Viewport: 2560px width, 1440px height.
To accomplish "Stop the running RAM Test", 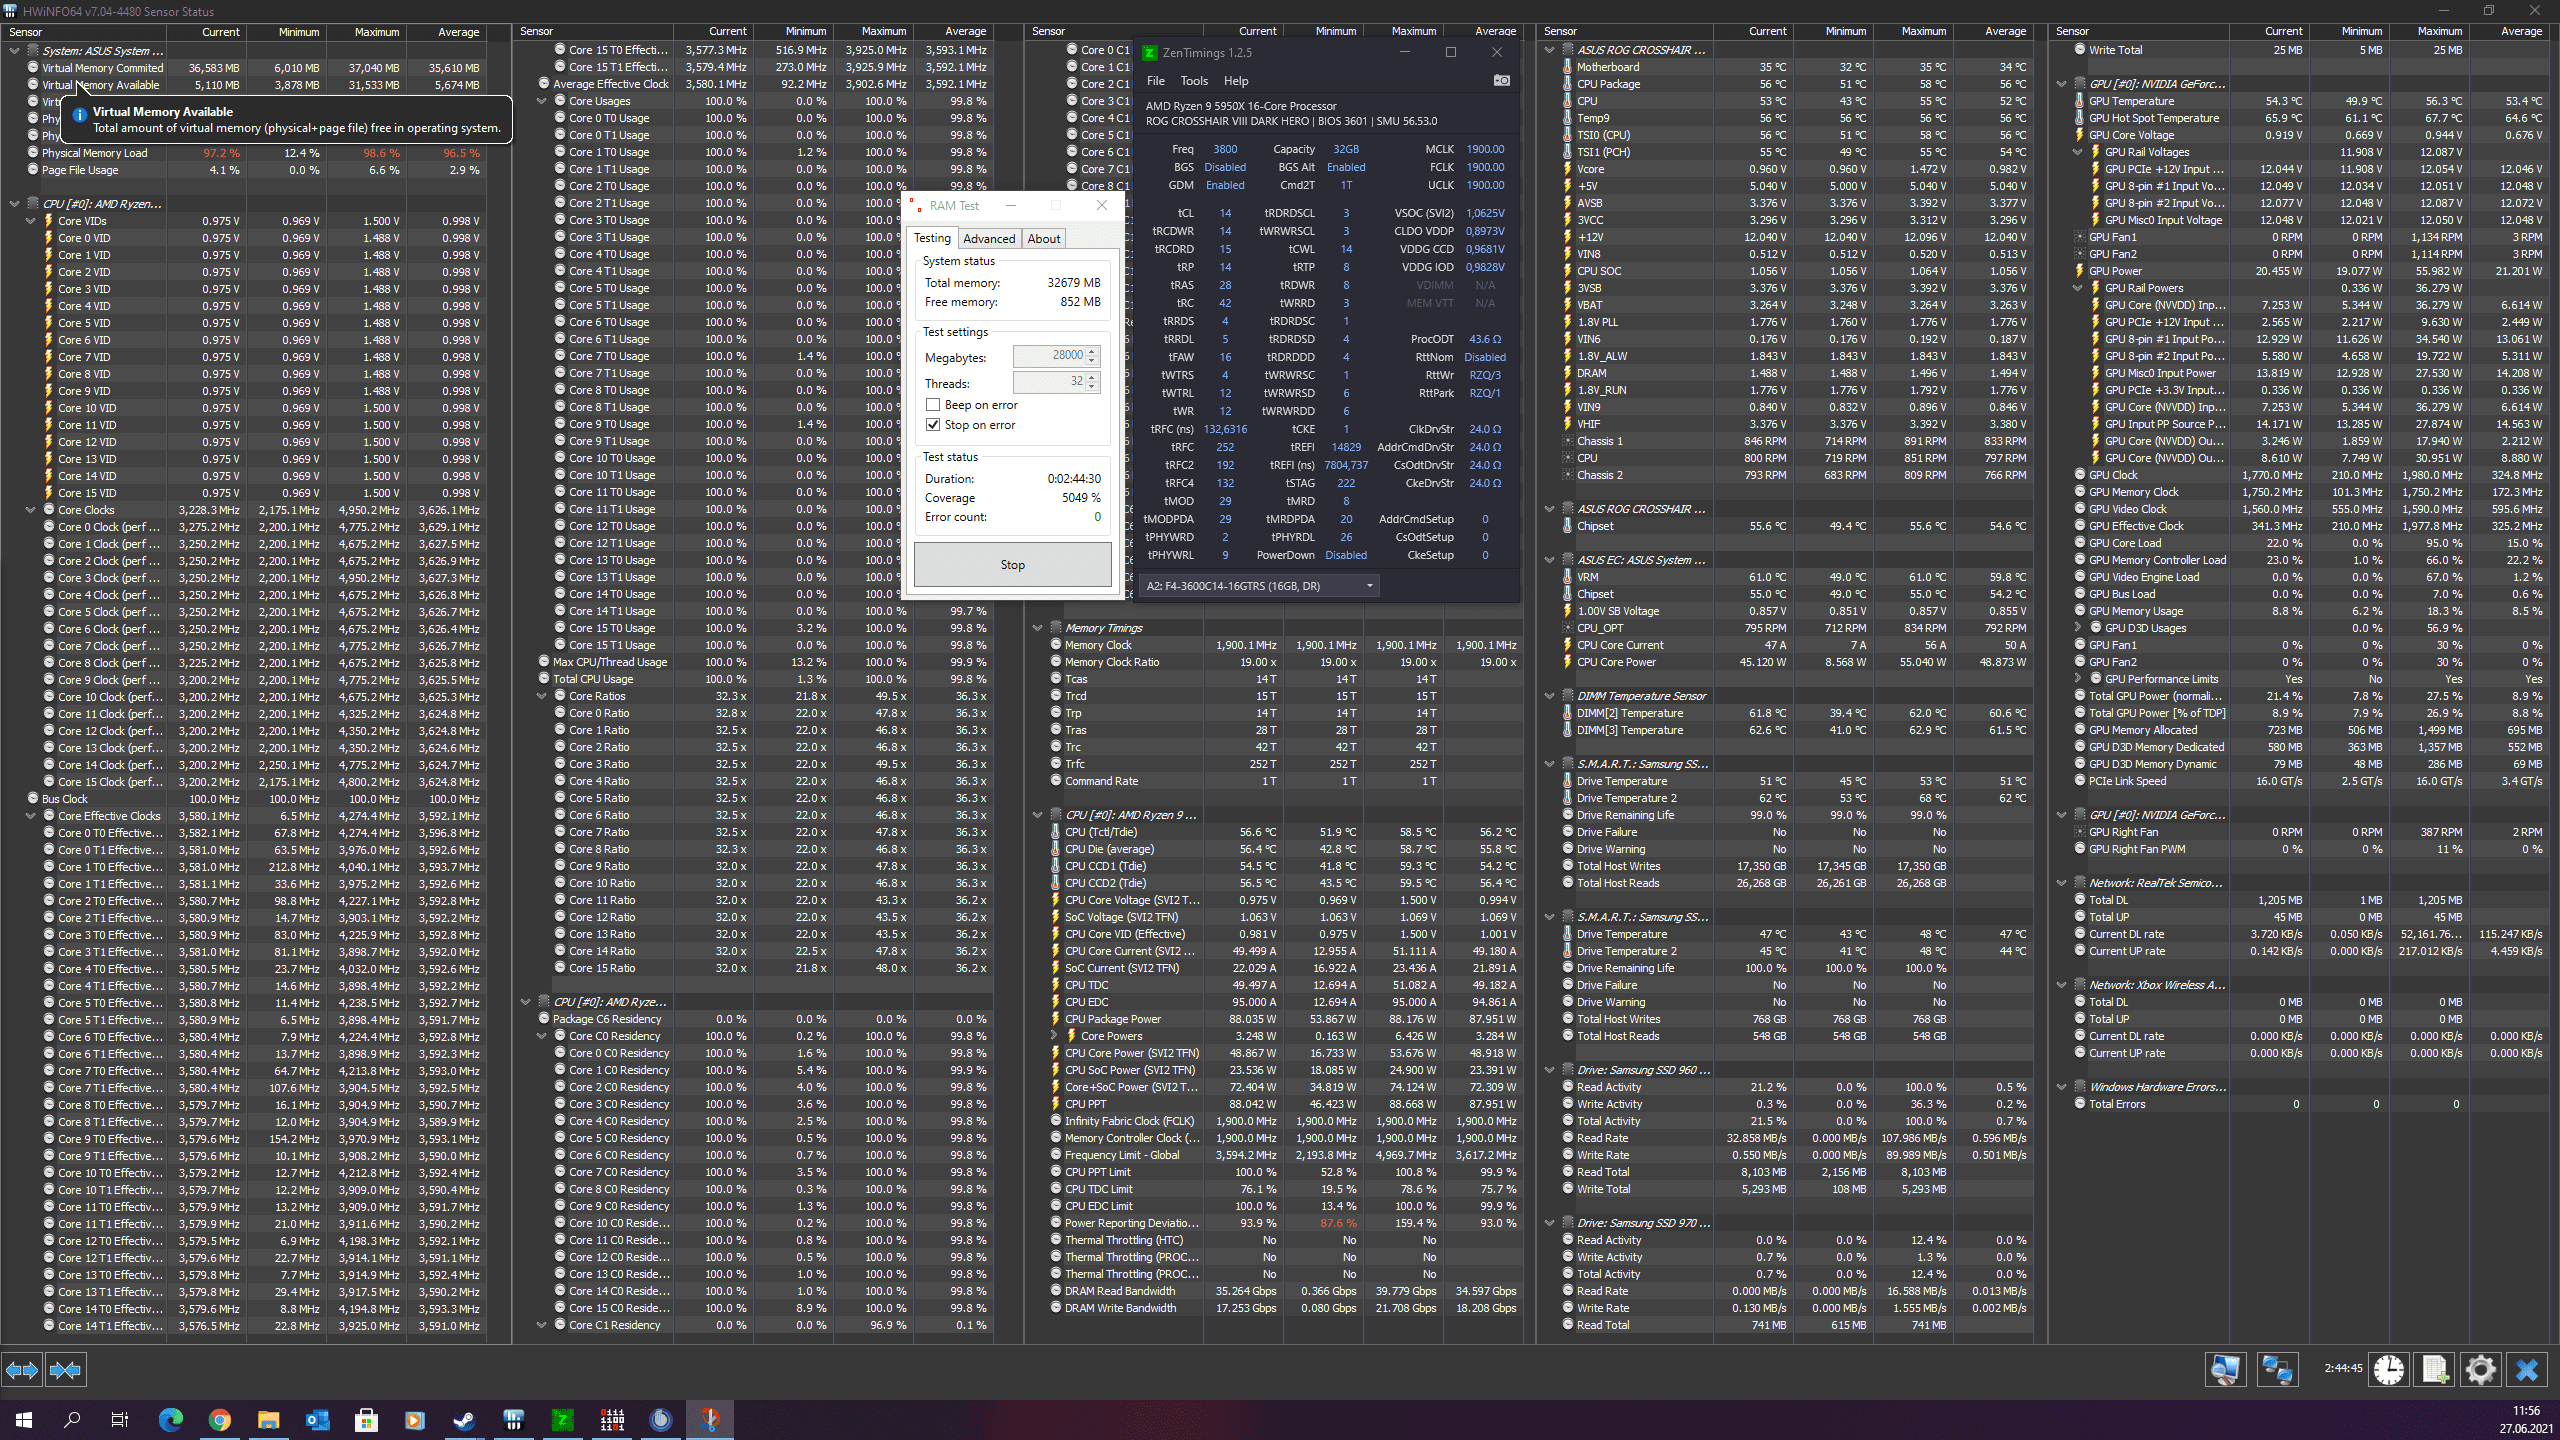I will click(x=1012, y=565).
